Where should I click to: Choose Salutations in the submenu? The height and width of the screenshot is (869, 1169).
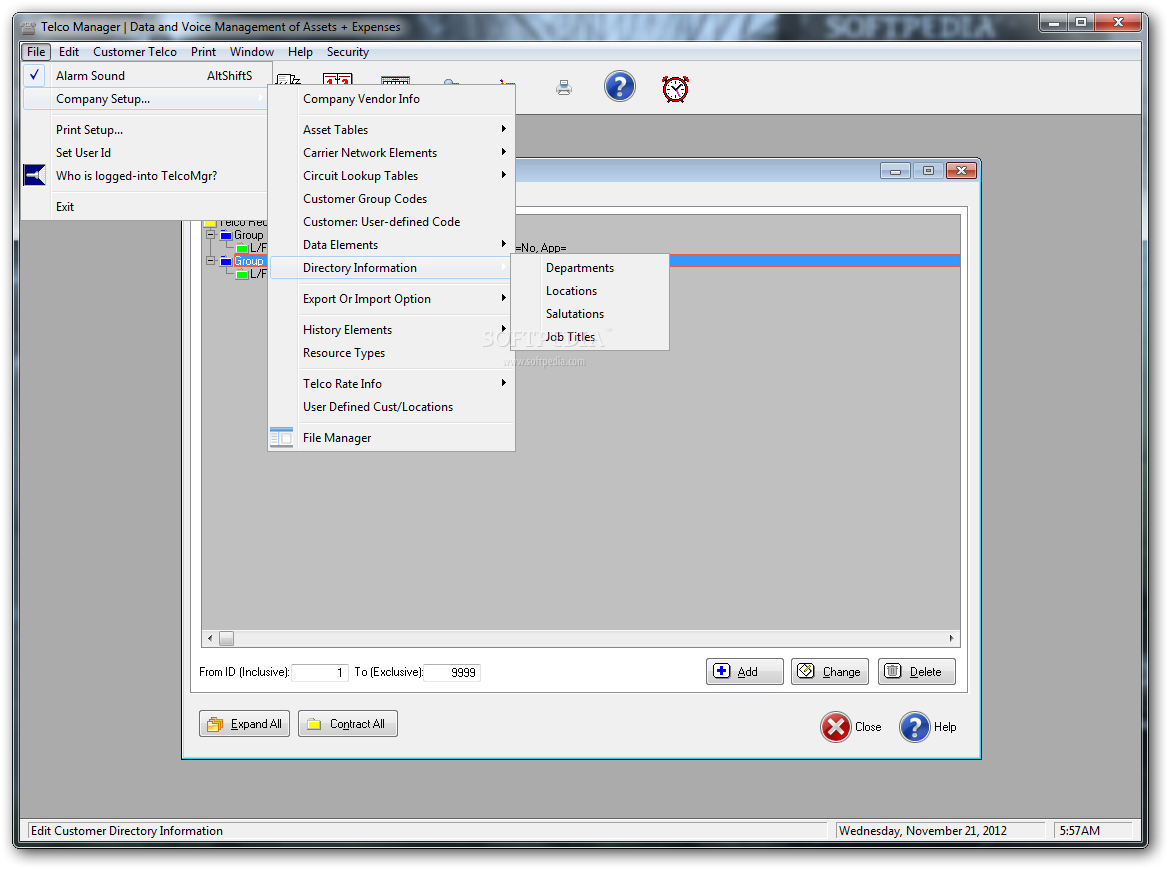[x=590, y=314]
